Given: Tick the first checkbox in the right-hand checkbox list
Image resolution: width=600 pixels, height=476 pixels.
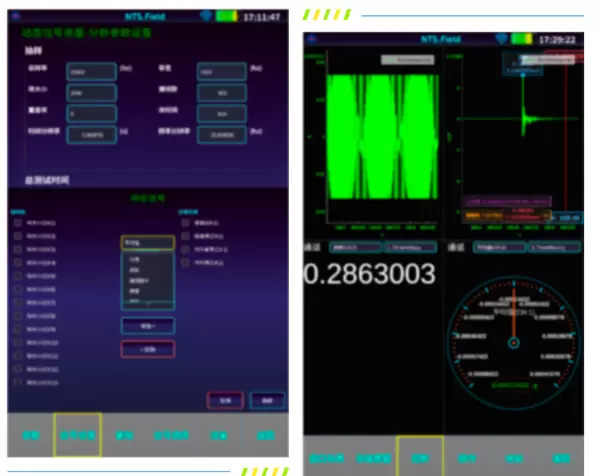Looking at the screenshot, I should coord(185,223).
